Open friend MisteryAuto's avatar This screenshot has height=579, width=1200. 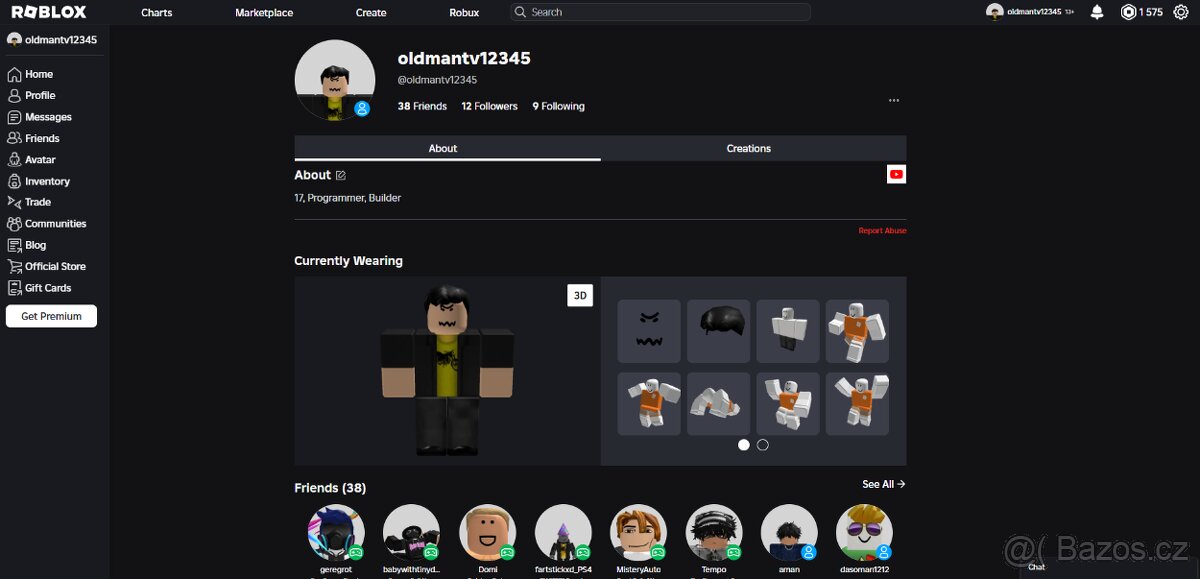639,532
